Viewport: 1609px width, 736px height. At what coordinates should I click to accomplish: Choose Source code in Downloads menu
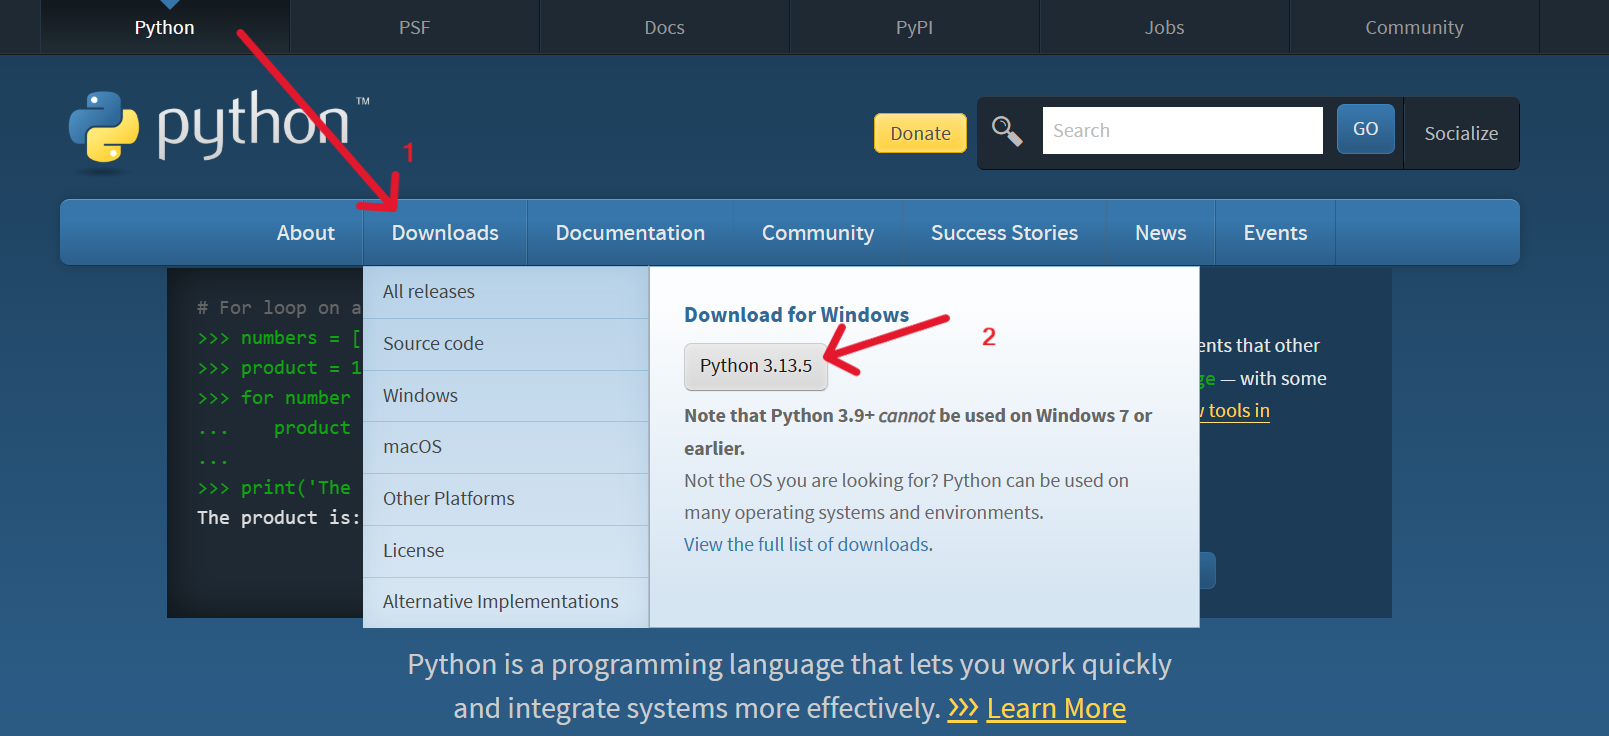coord(433,344)
